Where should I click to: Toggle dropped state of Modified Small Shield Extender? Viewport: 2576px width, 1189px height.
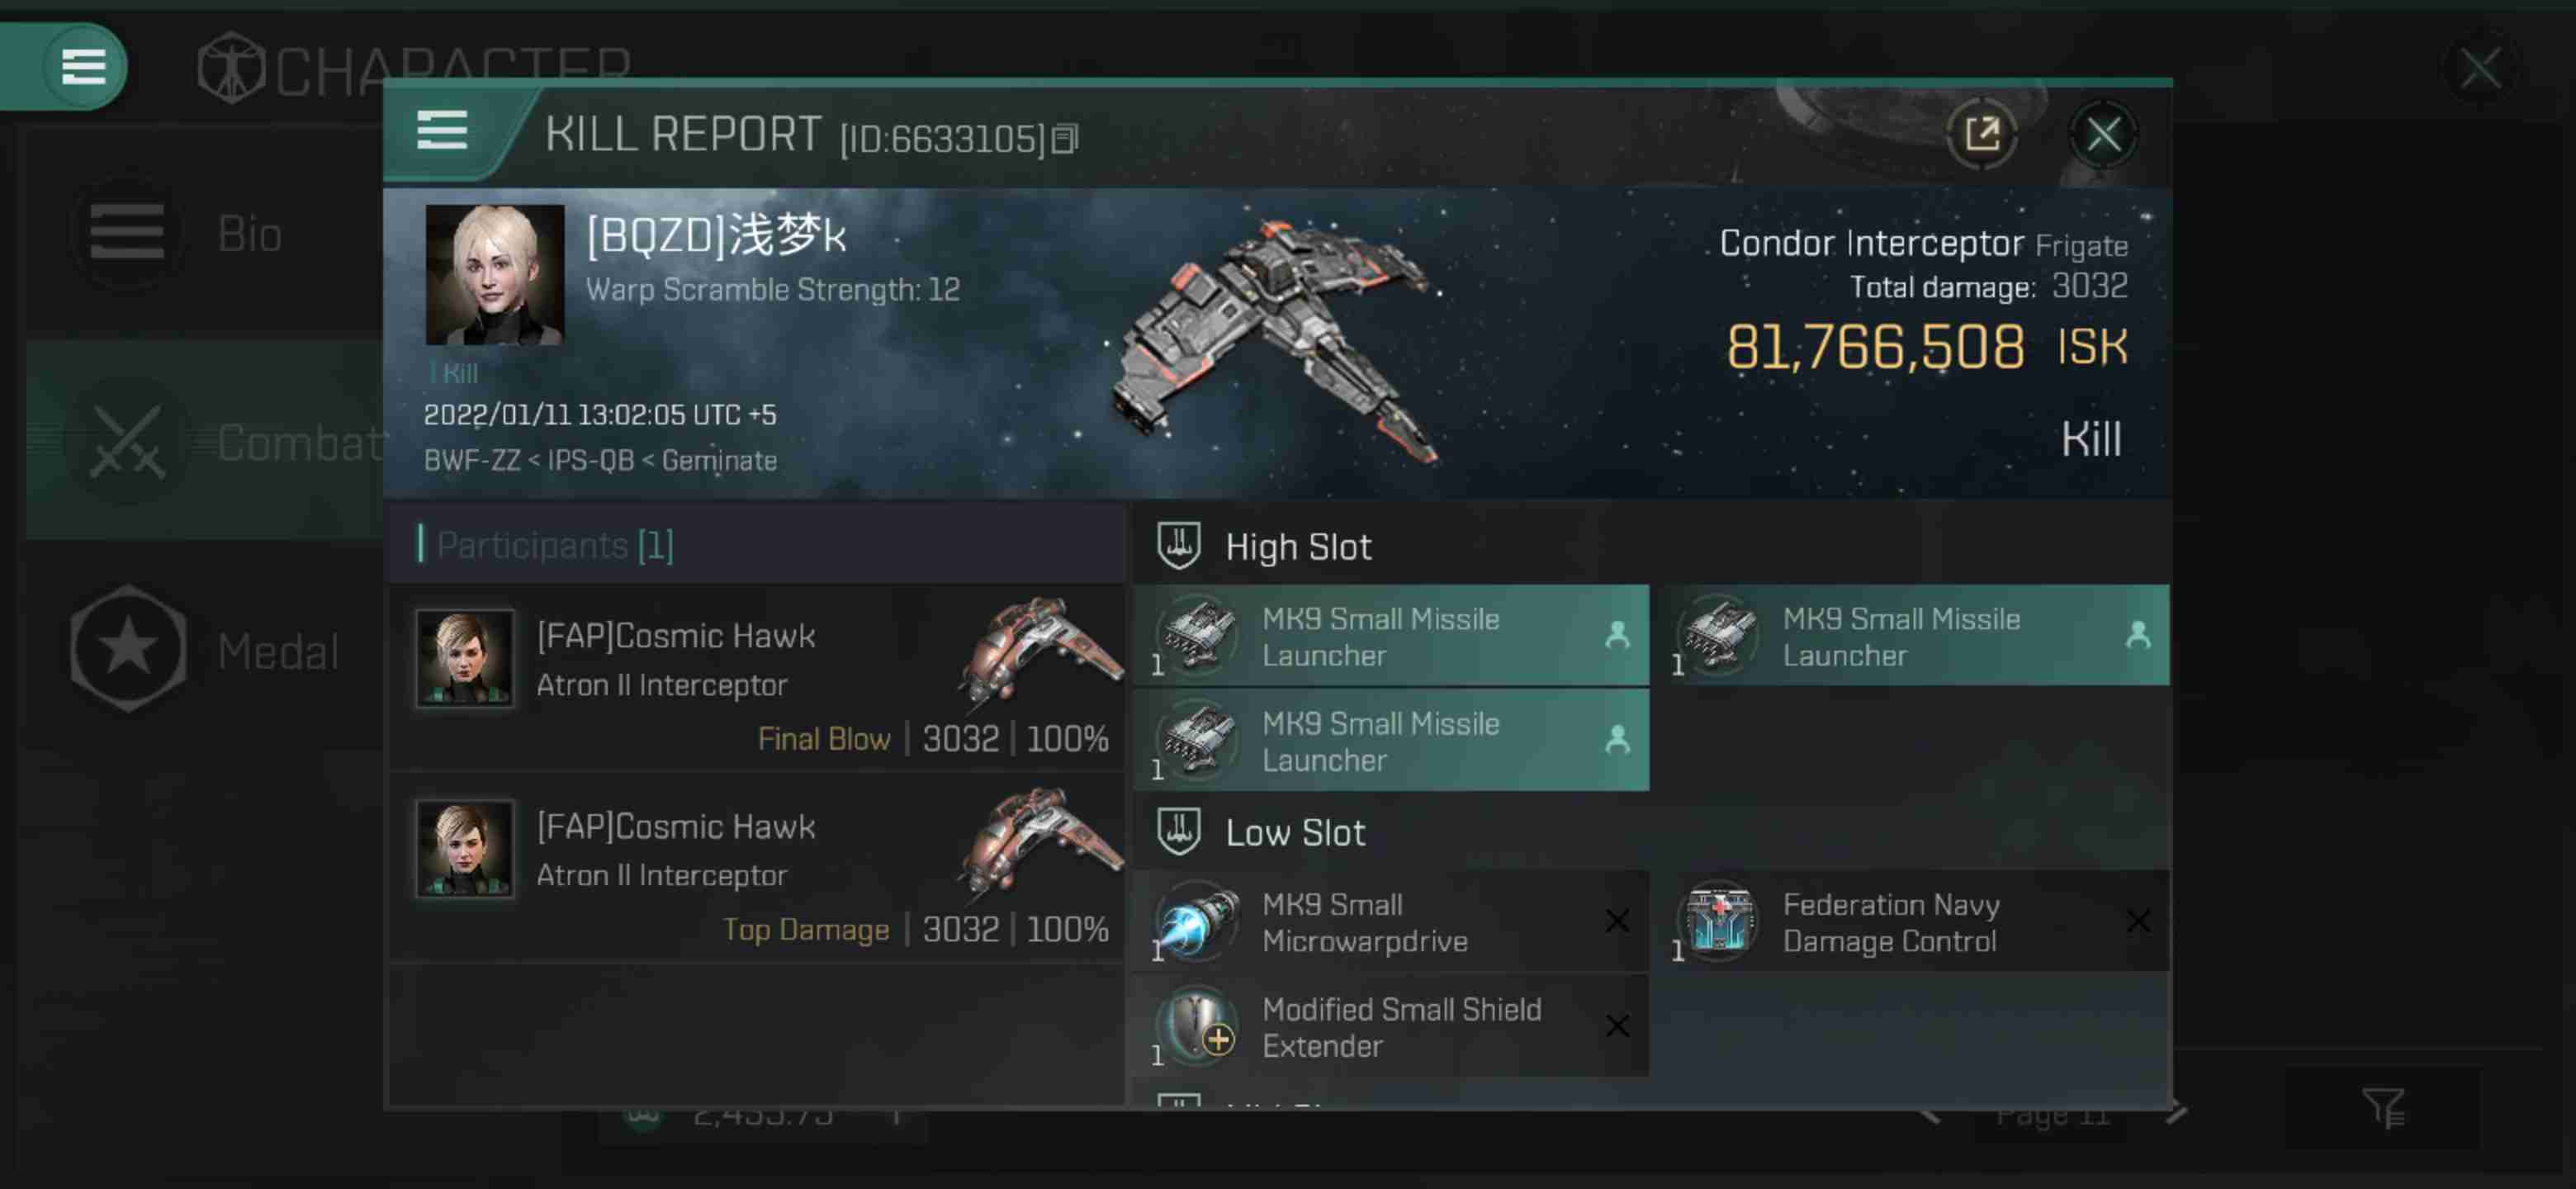point(1617,1026)
